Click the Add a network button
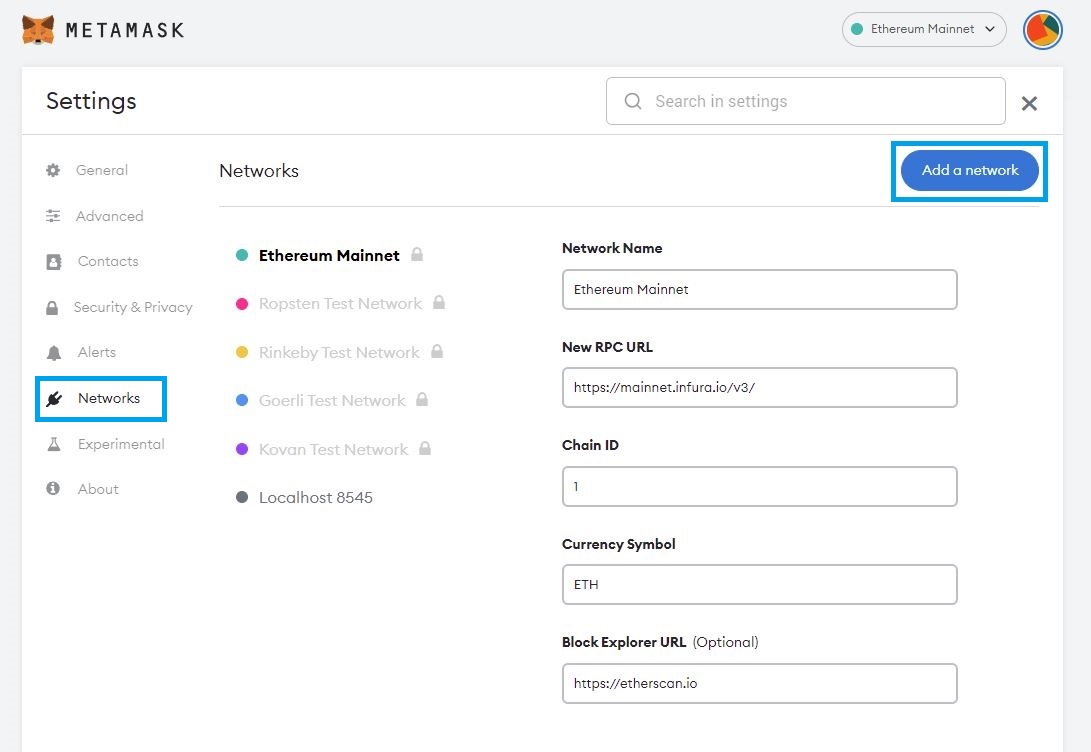 click(x=969, y=170)
